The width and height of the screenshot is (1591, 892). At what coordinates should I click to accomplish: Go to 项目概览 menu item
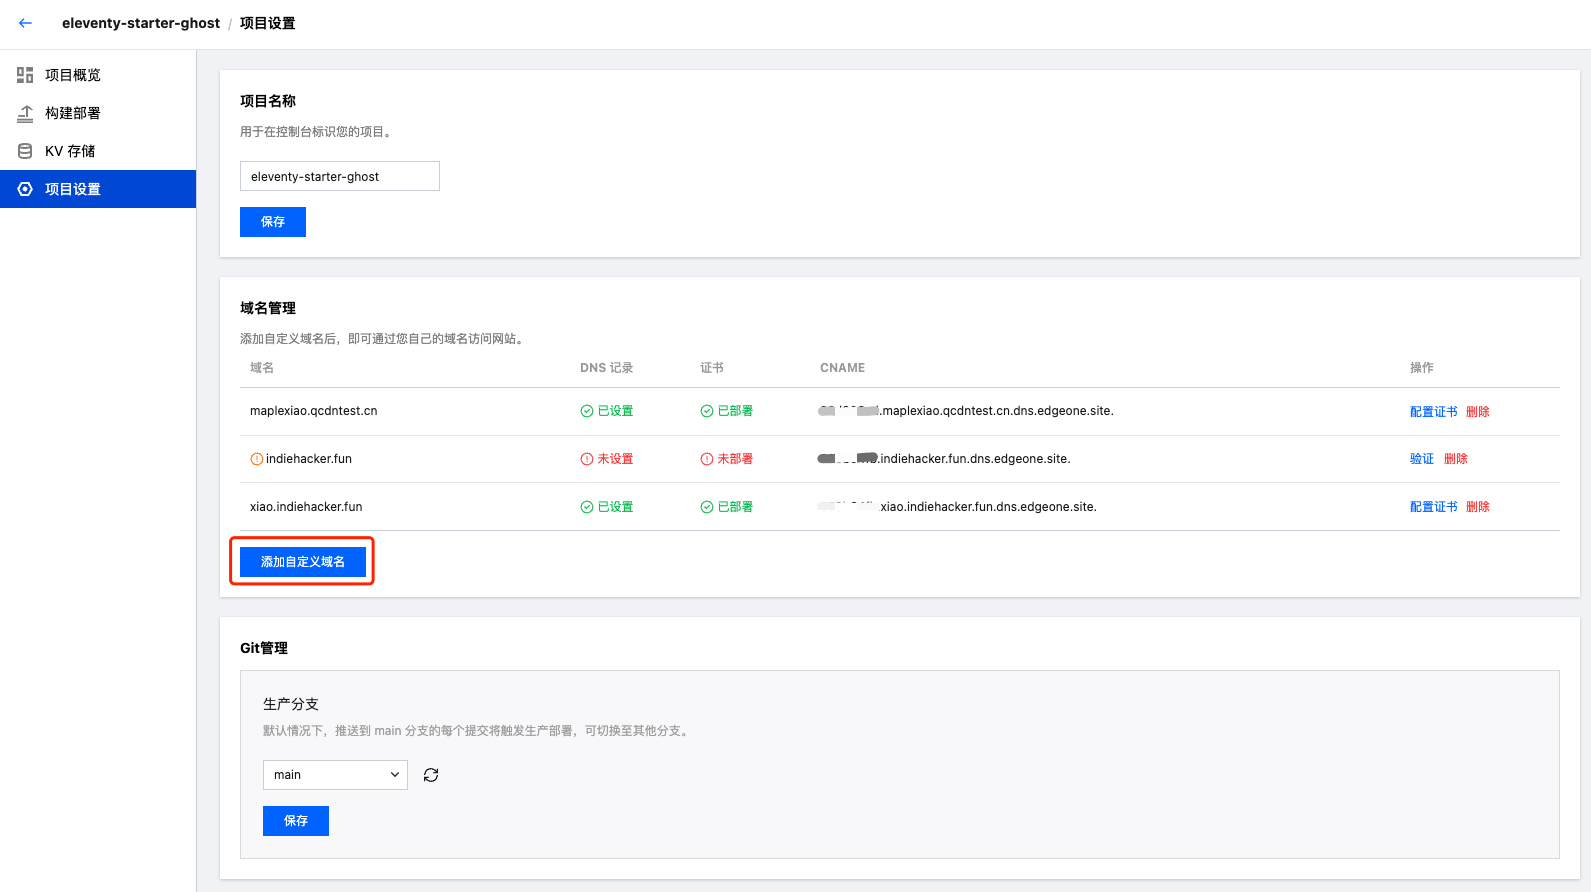[x=73, y=75]
